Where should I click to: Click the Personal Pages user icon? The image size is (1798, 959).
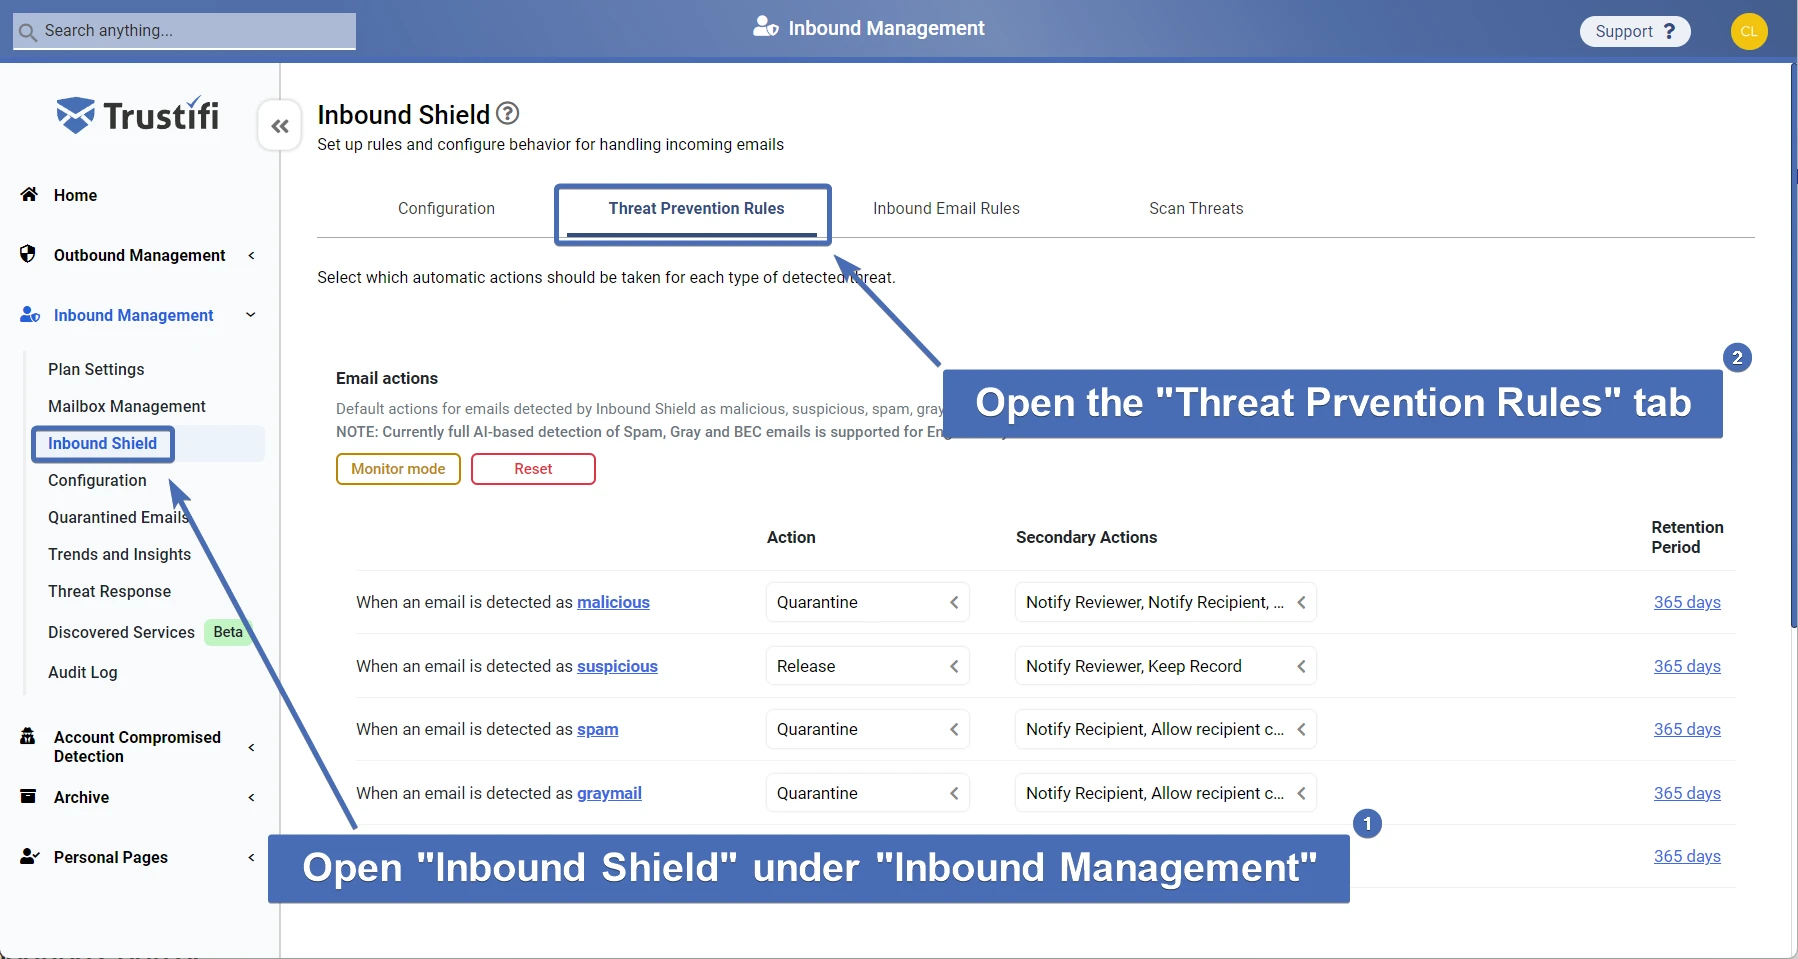(x=29, y=856)
